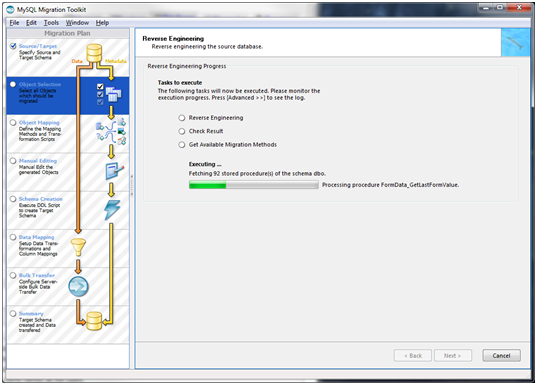Click the Next button

click(x=453, y=356)
